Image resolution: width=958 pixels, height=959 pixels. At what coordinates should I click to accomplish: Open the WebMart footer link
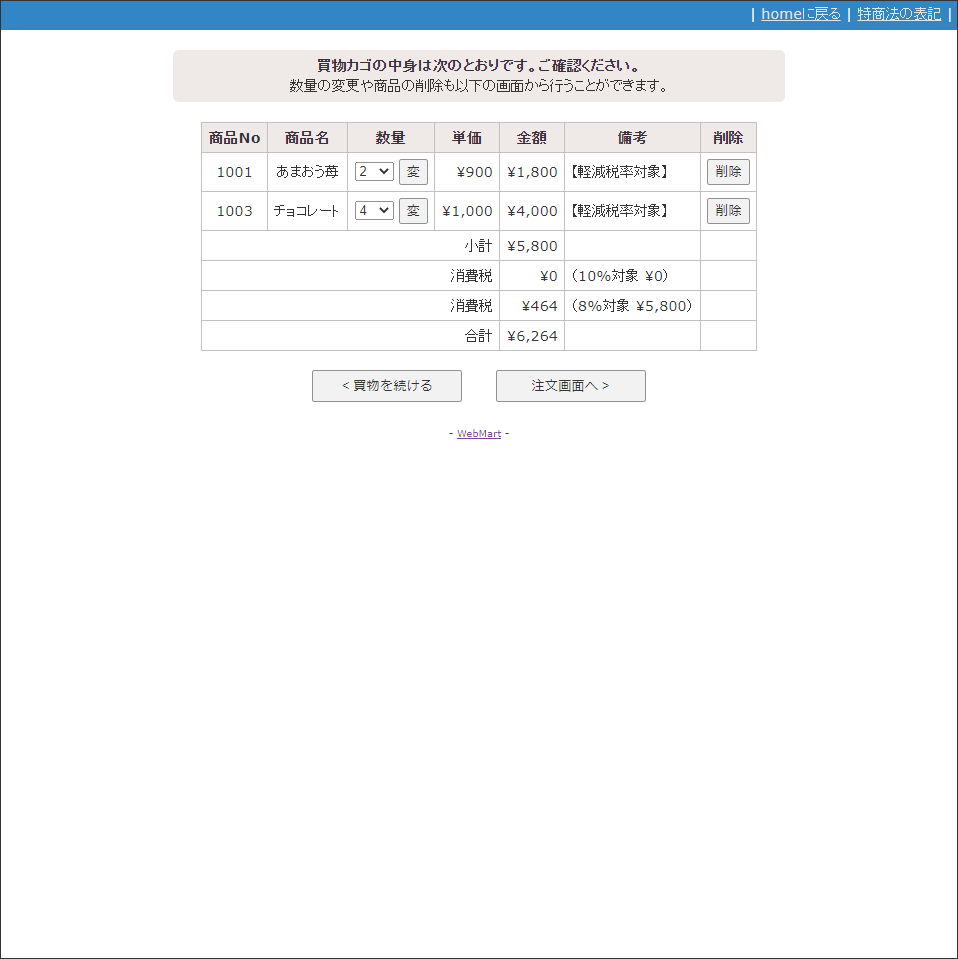click(479, 434)
